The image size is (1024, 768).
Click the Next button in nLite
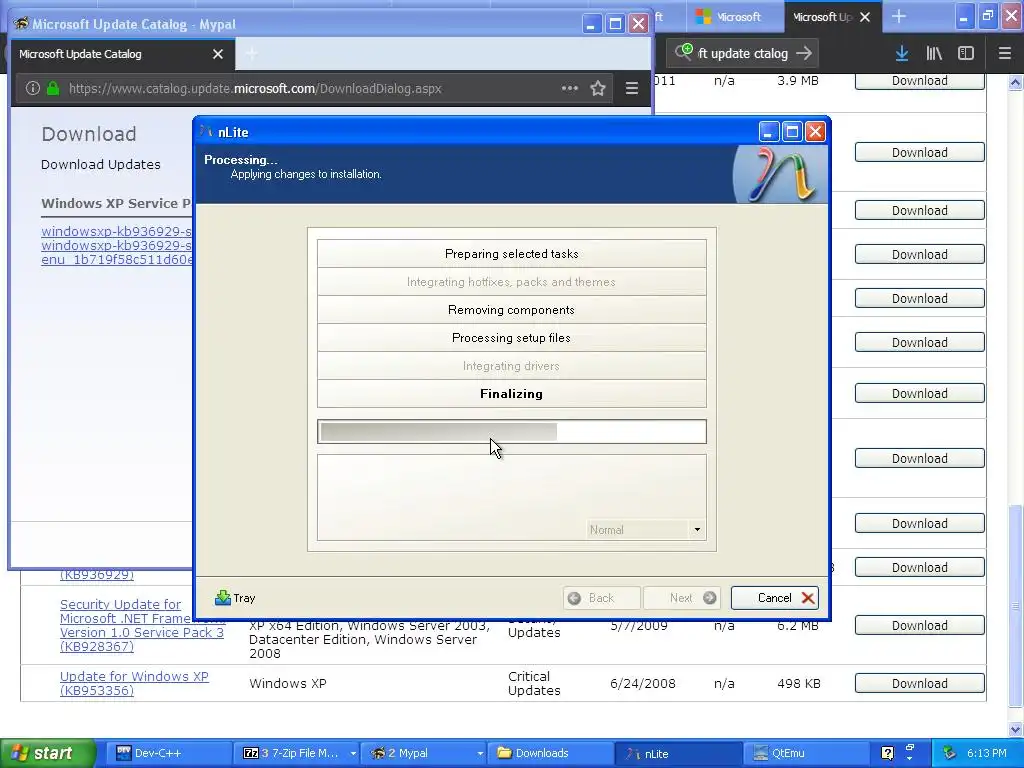(x=682, y=598)
